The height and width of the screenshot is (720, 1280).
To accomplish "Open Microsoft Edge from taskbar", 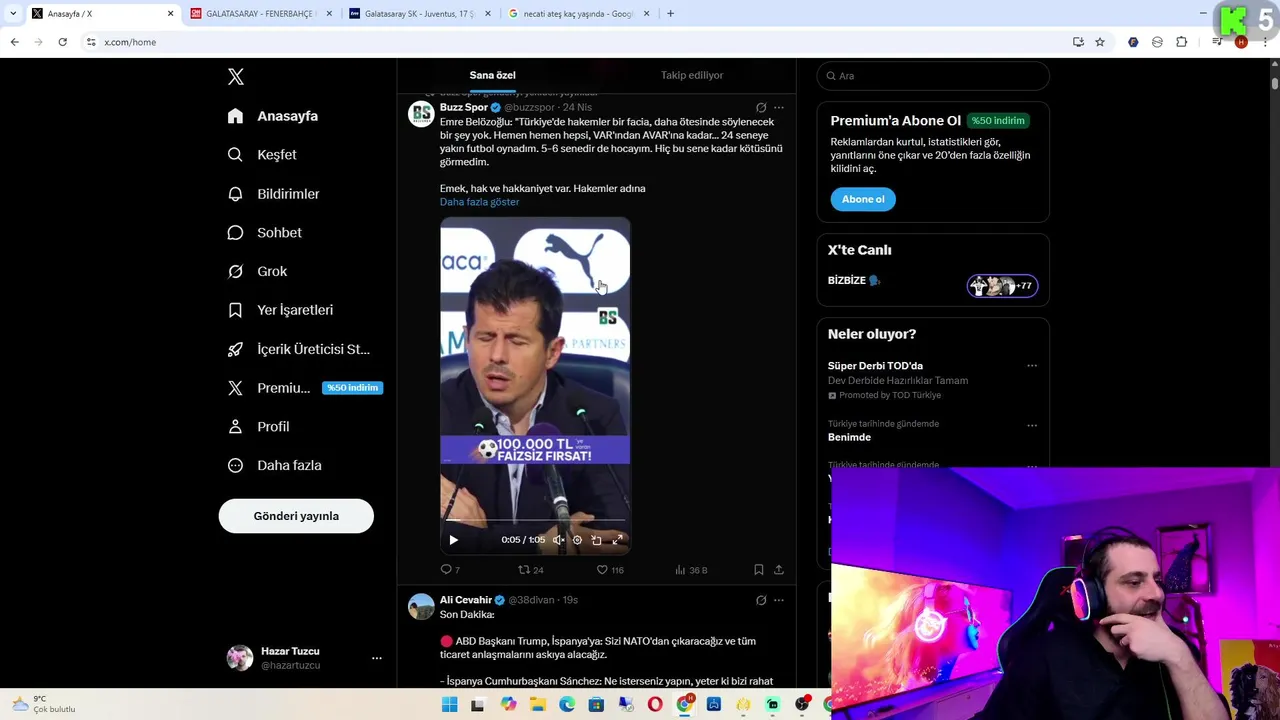I will point(567,705).
